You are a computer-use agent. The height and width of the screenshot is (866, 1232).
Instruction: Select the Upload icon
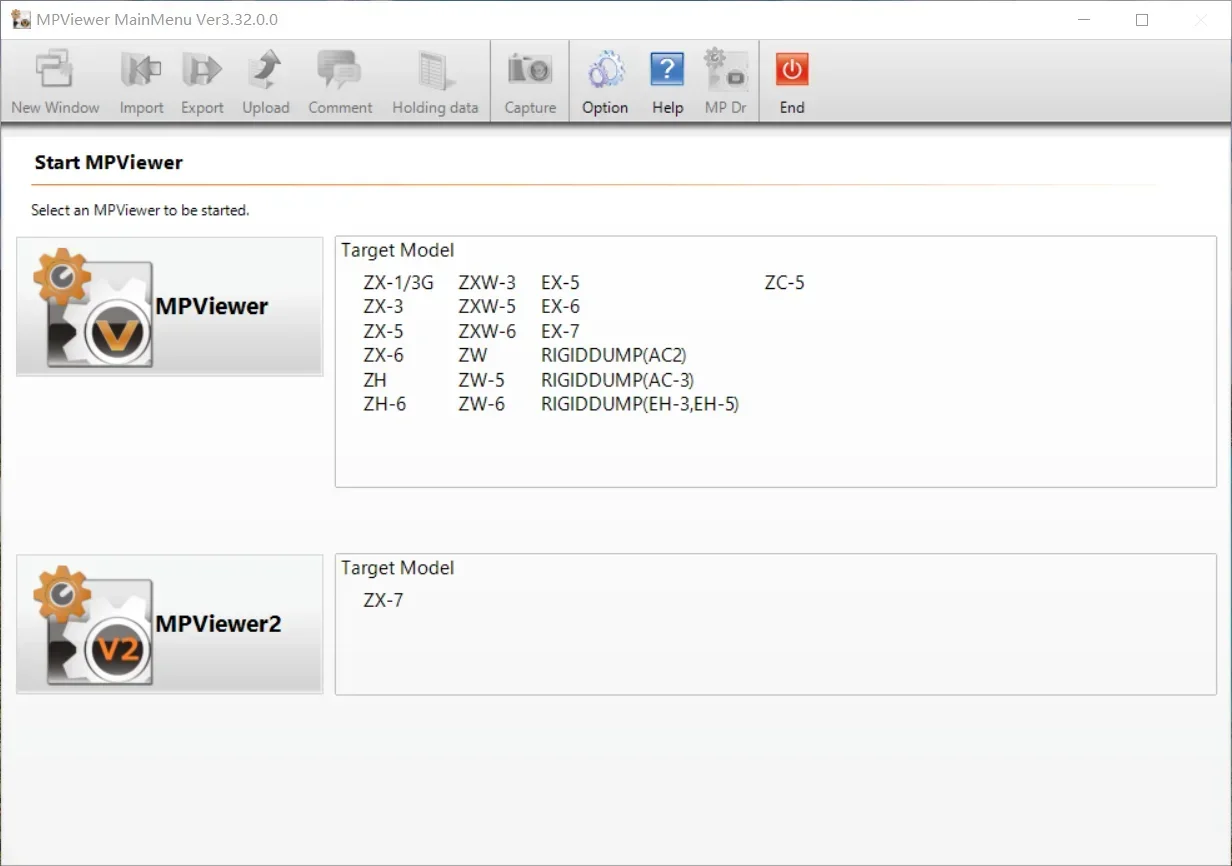click(x=265, y=70)
